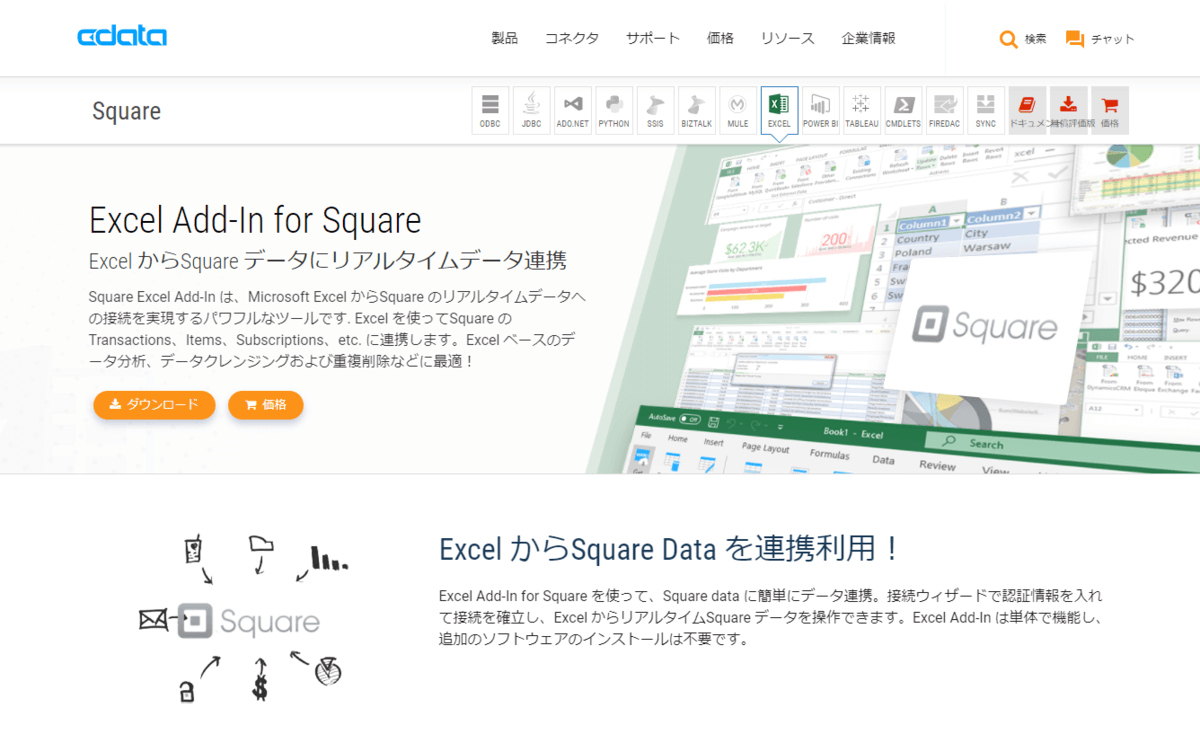The image size is (1200, 752).
Task: Click subtitle Excel からSquare データにリアルタイムデータ連携
Action: tap(328, 261)
